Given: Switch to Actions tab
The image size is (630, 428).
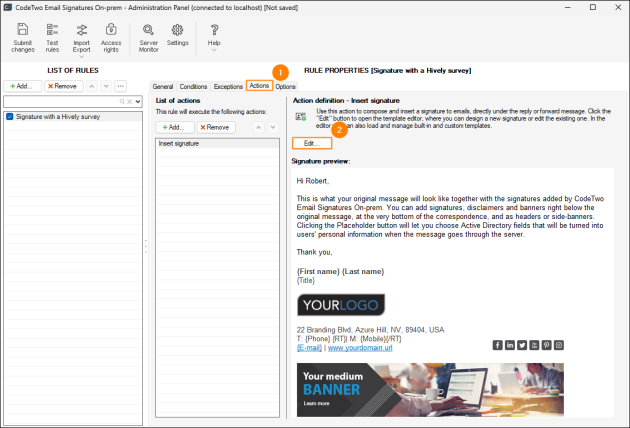Looking at the screenshot, I should point(259,85).
